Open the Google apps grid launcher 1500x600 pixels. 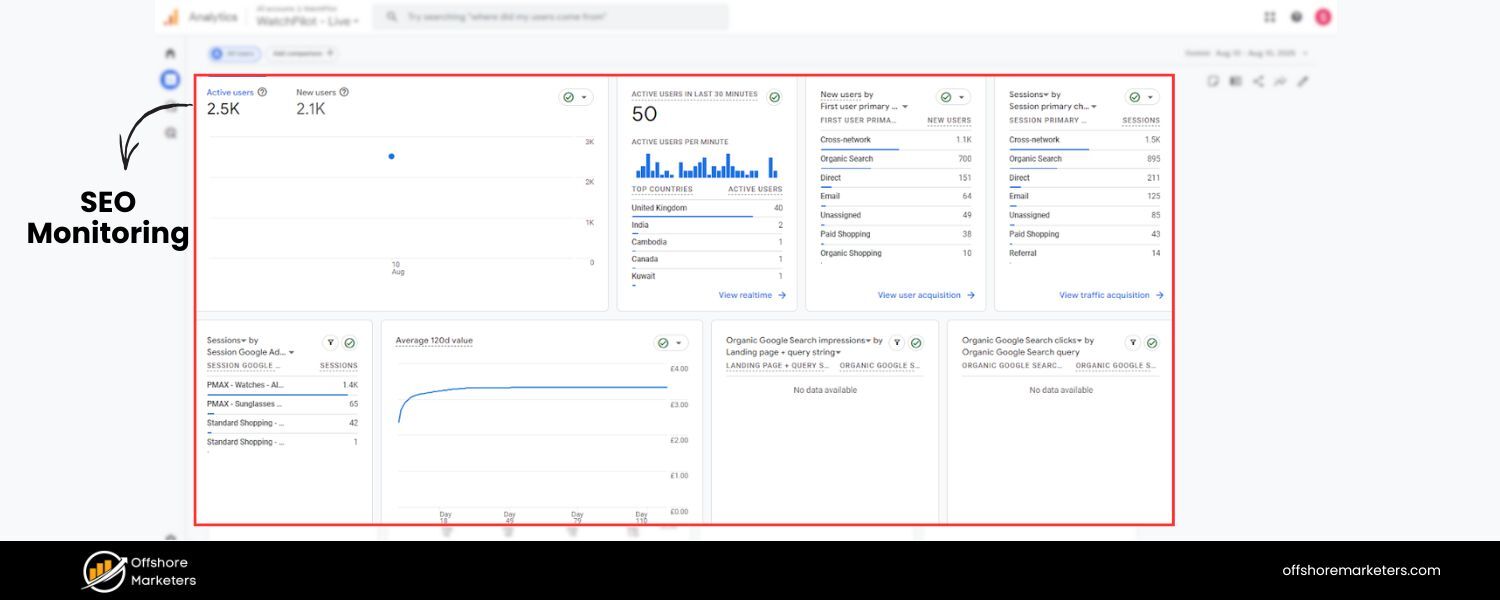1270,16
